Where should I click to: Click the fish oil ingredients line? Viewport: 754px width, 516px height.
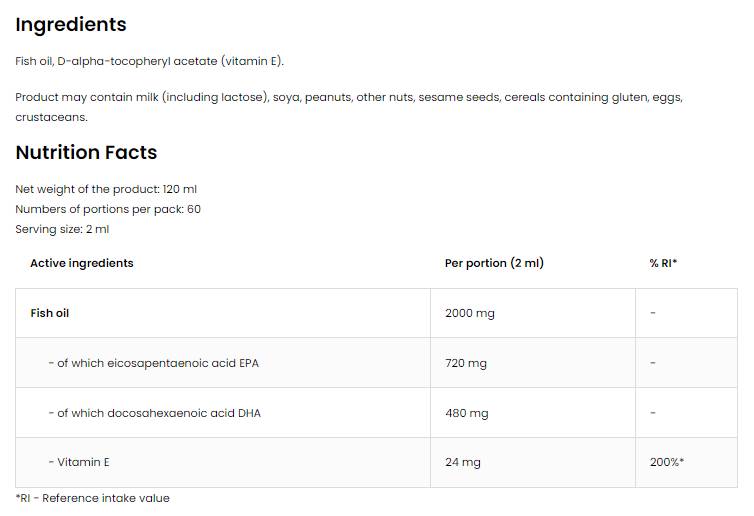150,61
